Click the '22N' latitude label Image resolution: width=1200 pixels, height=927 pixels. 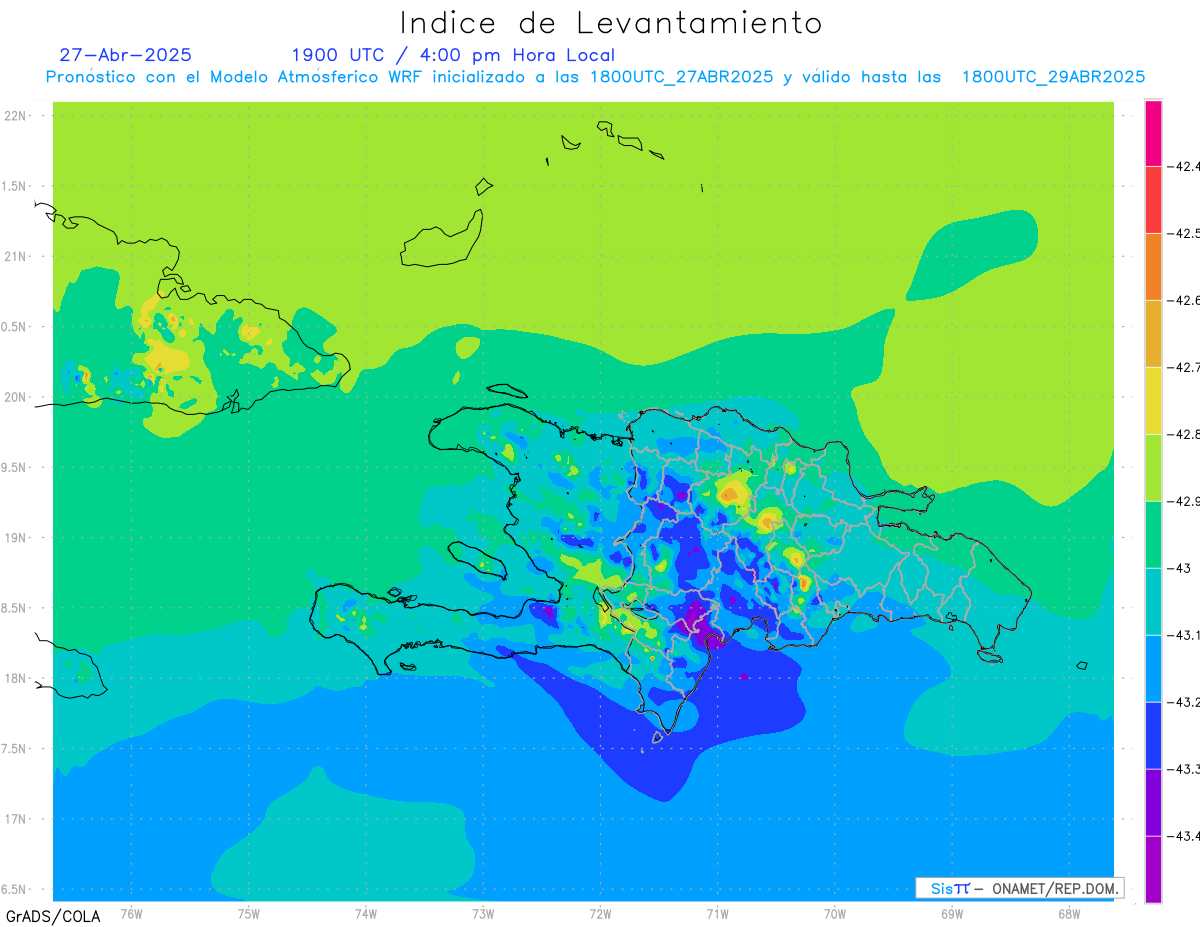click(17, 115)
